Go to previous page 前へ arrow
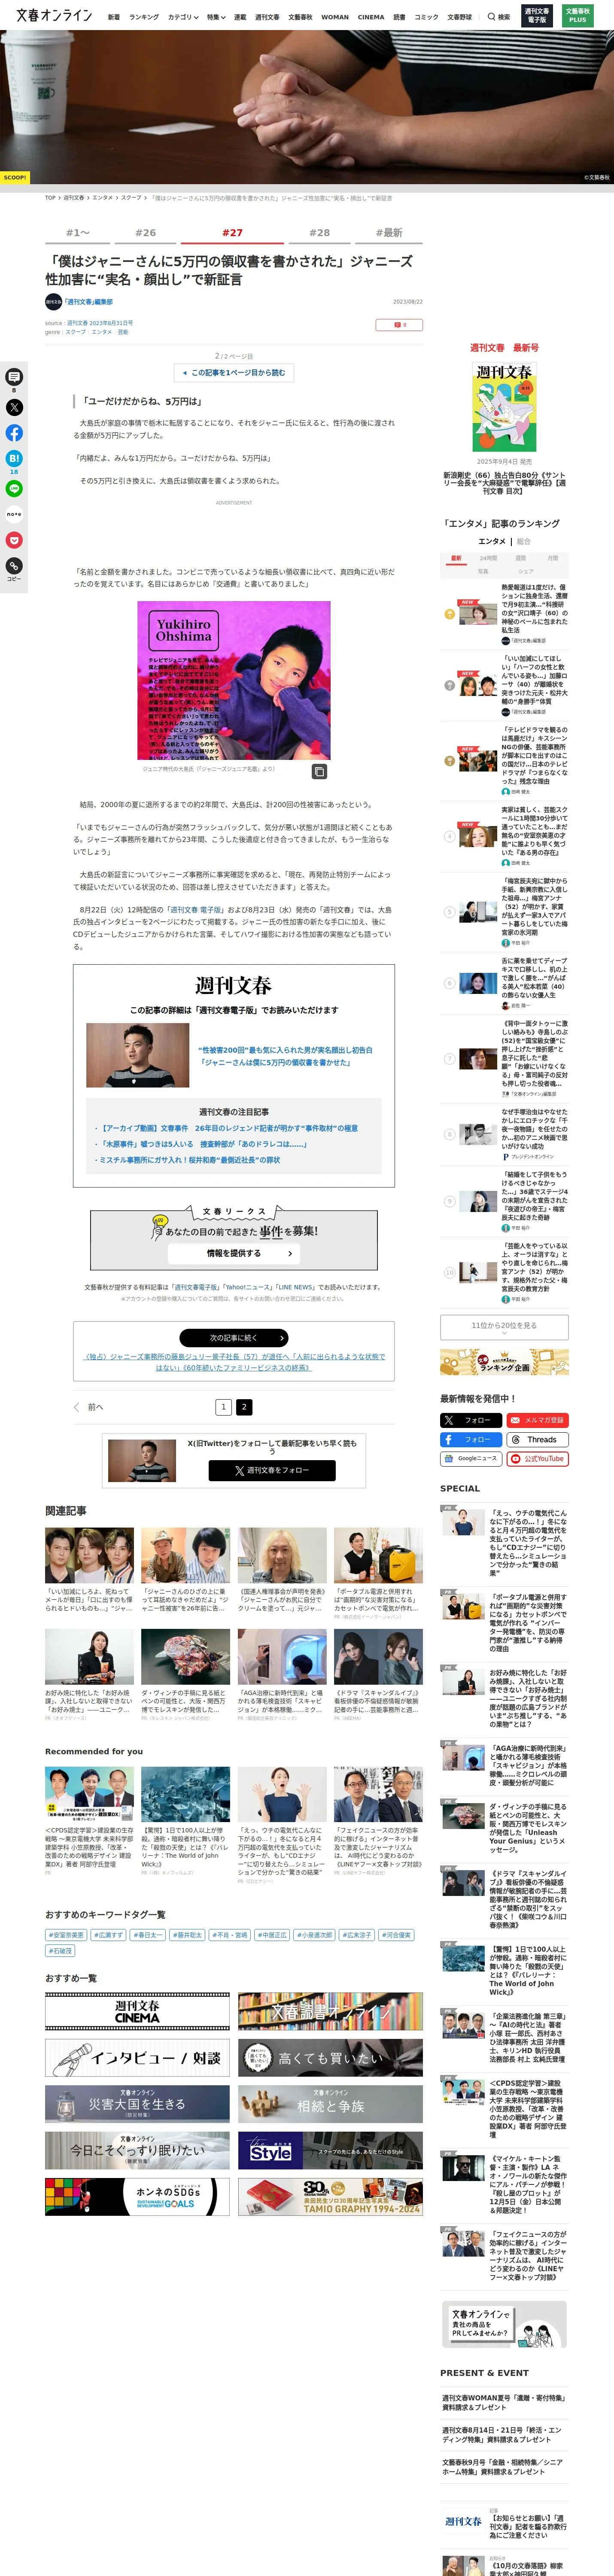 88,1407
